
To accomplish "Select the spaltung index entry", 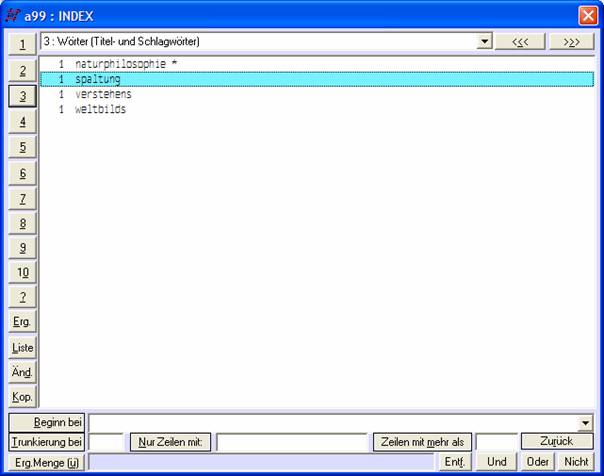I will coord(317,79).
